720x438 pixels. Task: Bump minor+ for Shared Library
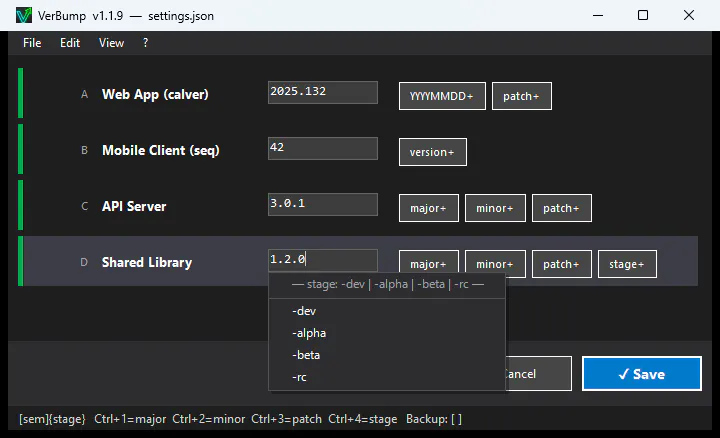click(x=495, y=262)
